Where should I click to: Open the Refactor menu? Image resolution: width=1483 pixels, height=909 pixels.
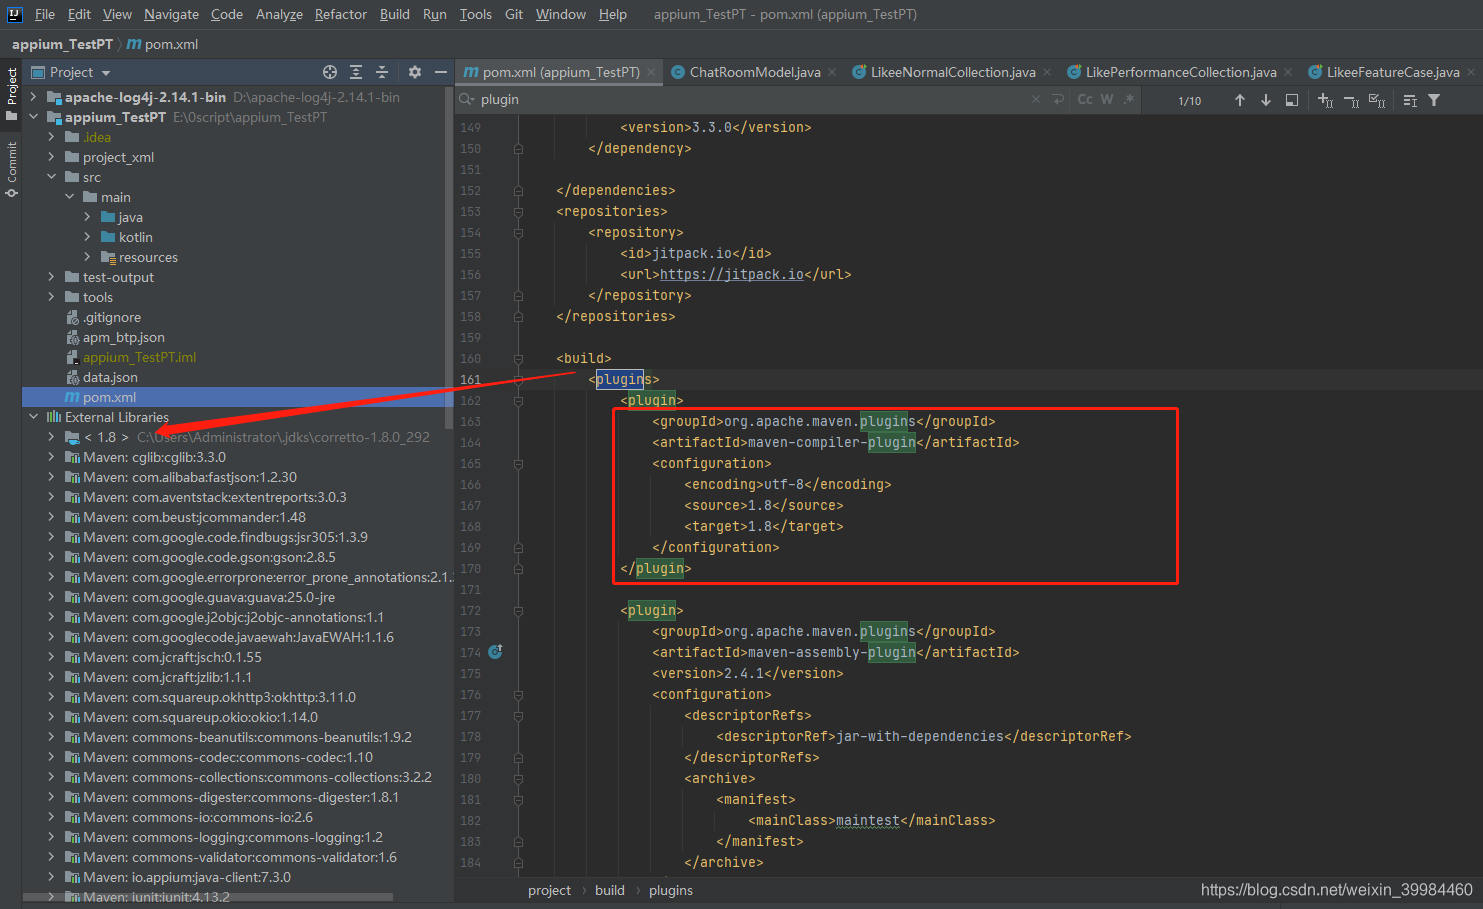pos(341,14)
